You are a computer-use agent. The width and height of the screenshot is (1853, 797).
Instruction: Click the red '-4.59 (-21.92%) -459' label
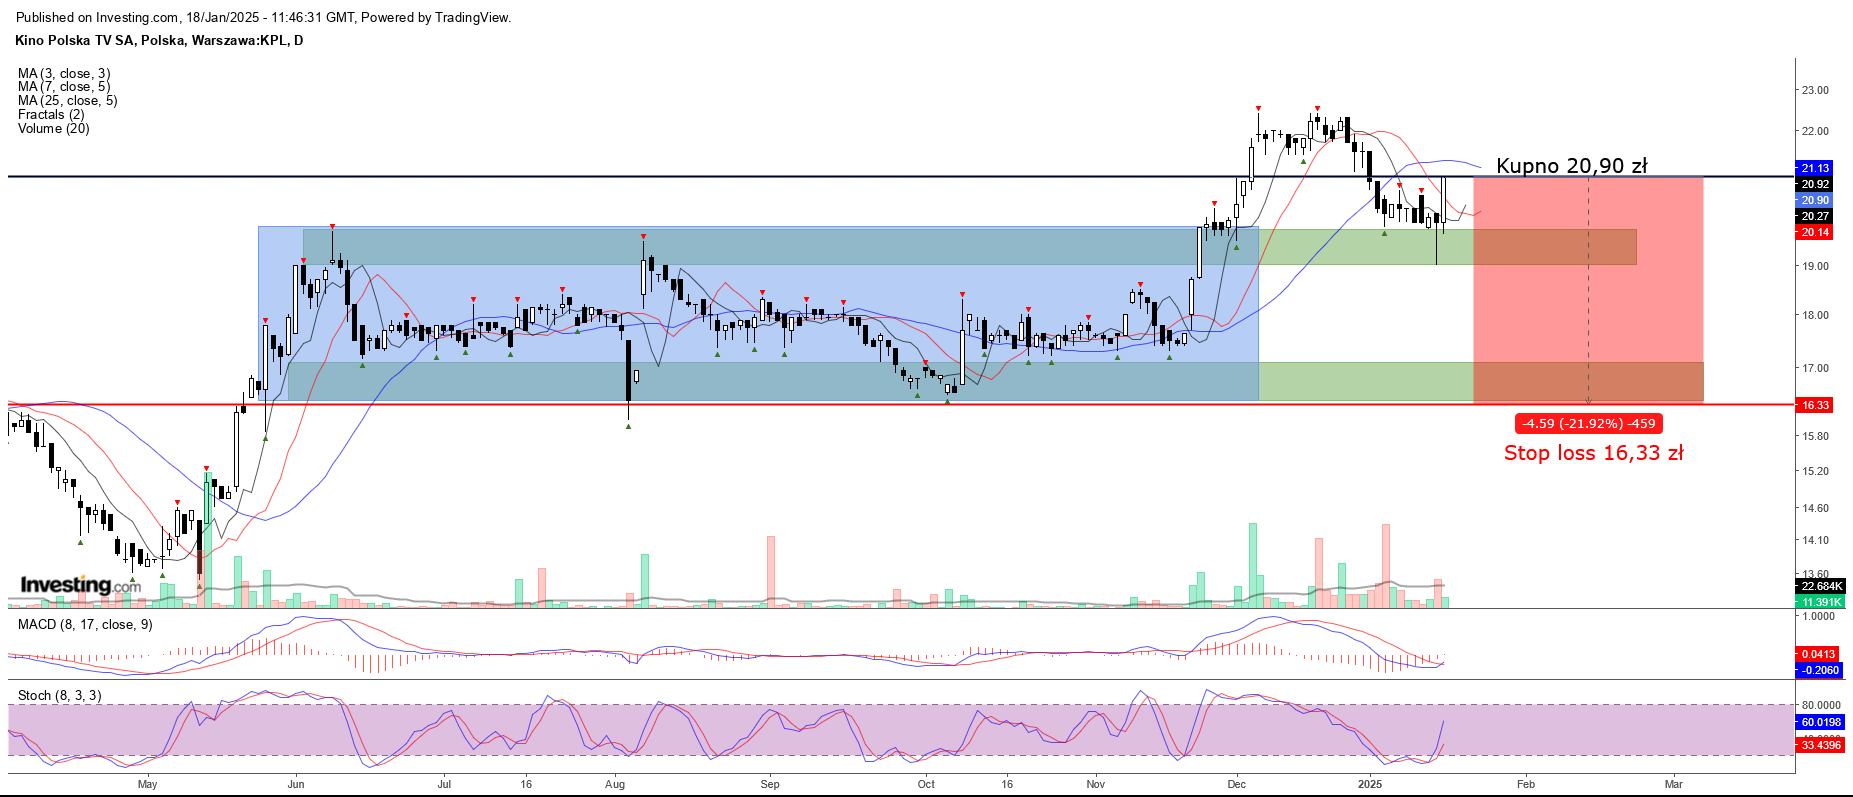pos(1589,424)
